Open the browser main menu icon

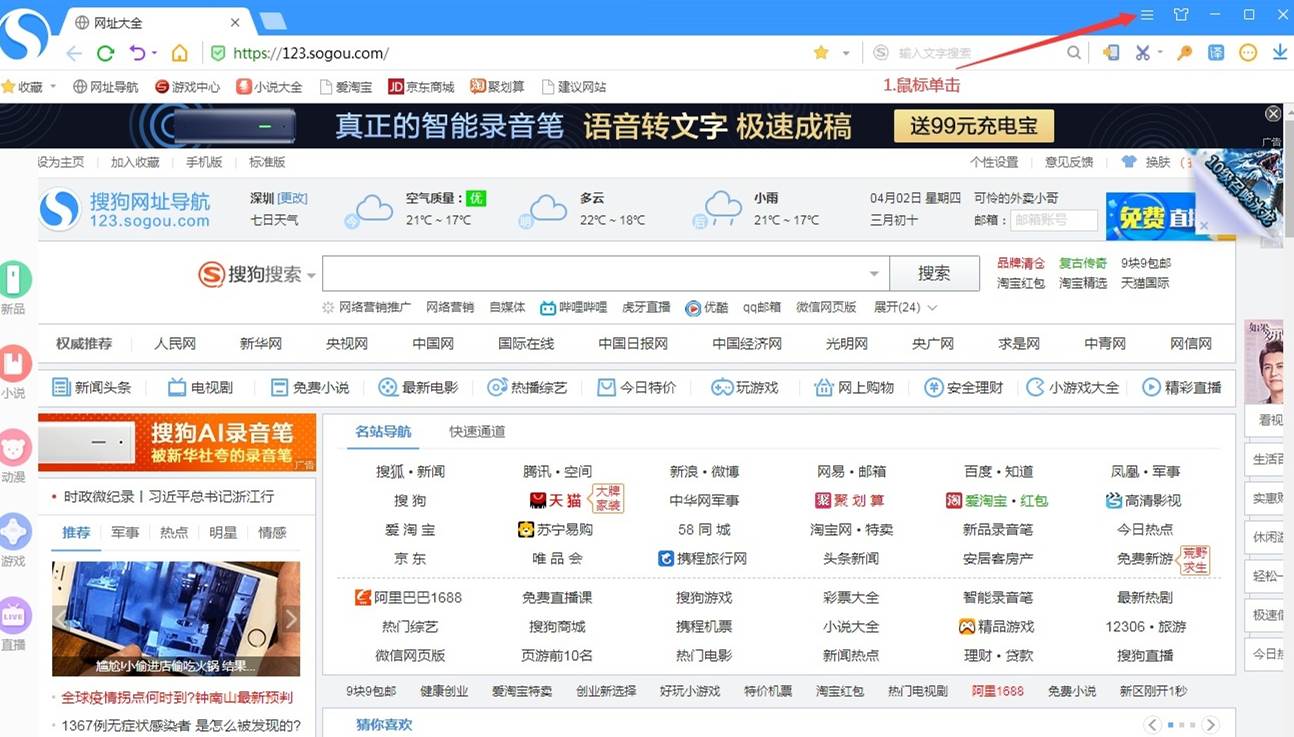tap(1147, 15)
